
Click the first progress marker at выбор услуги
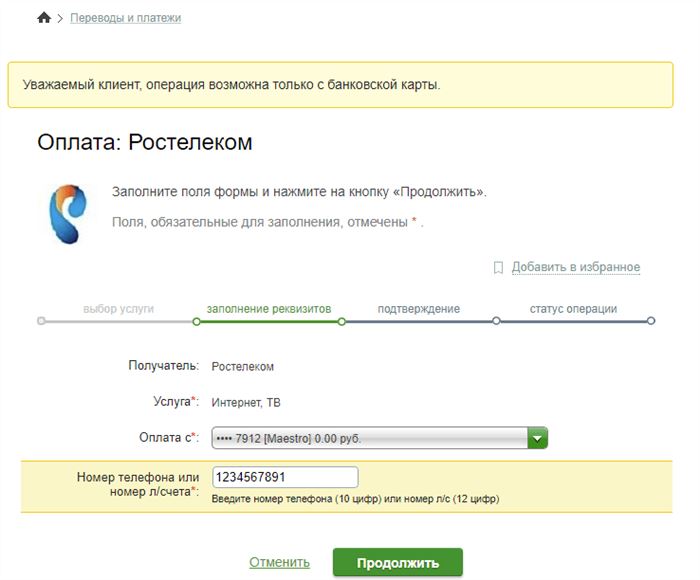(41, 321)
